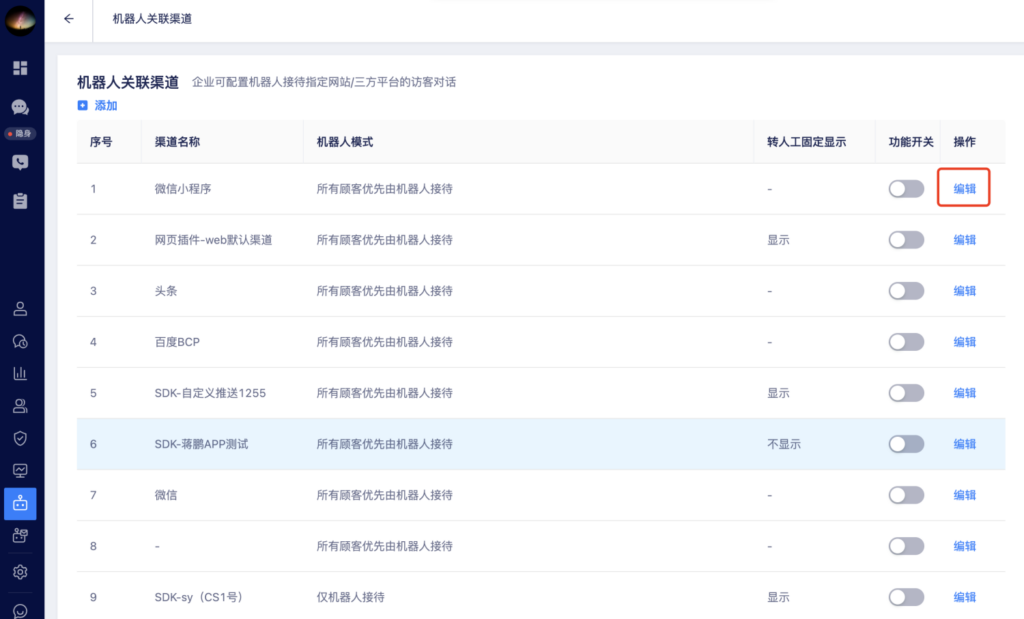
Task: Open the single person icon in sidebar
Action: pos(20,309)
